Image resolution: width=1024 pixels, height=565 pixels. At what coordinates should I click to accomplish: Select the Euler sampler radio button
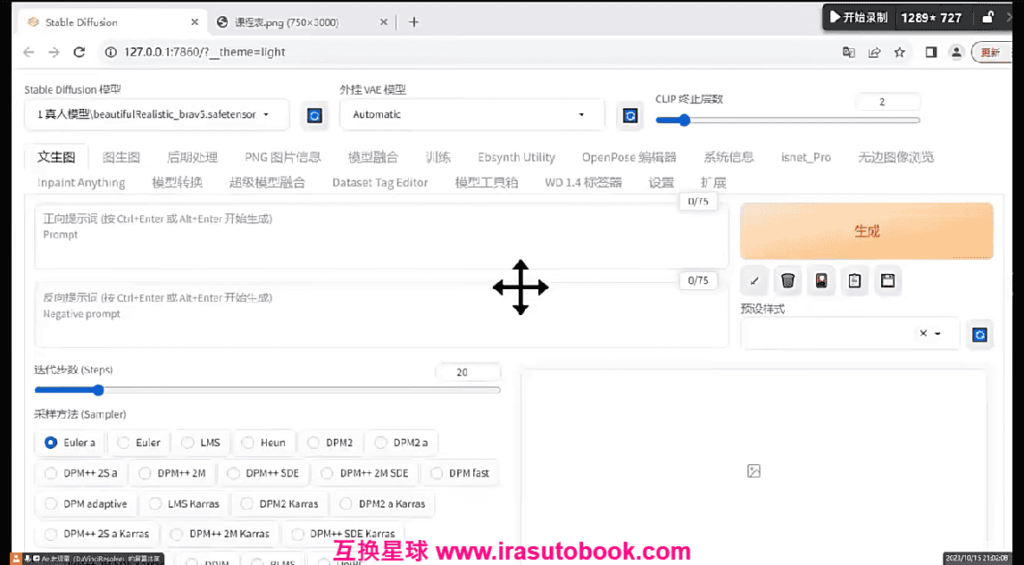tap(123, 442)
